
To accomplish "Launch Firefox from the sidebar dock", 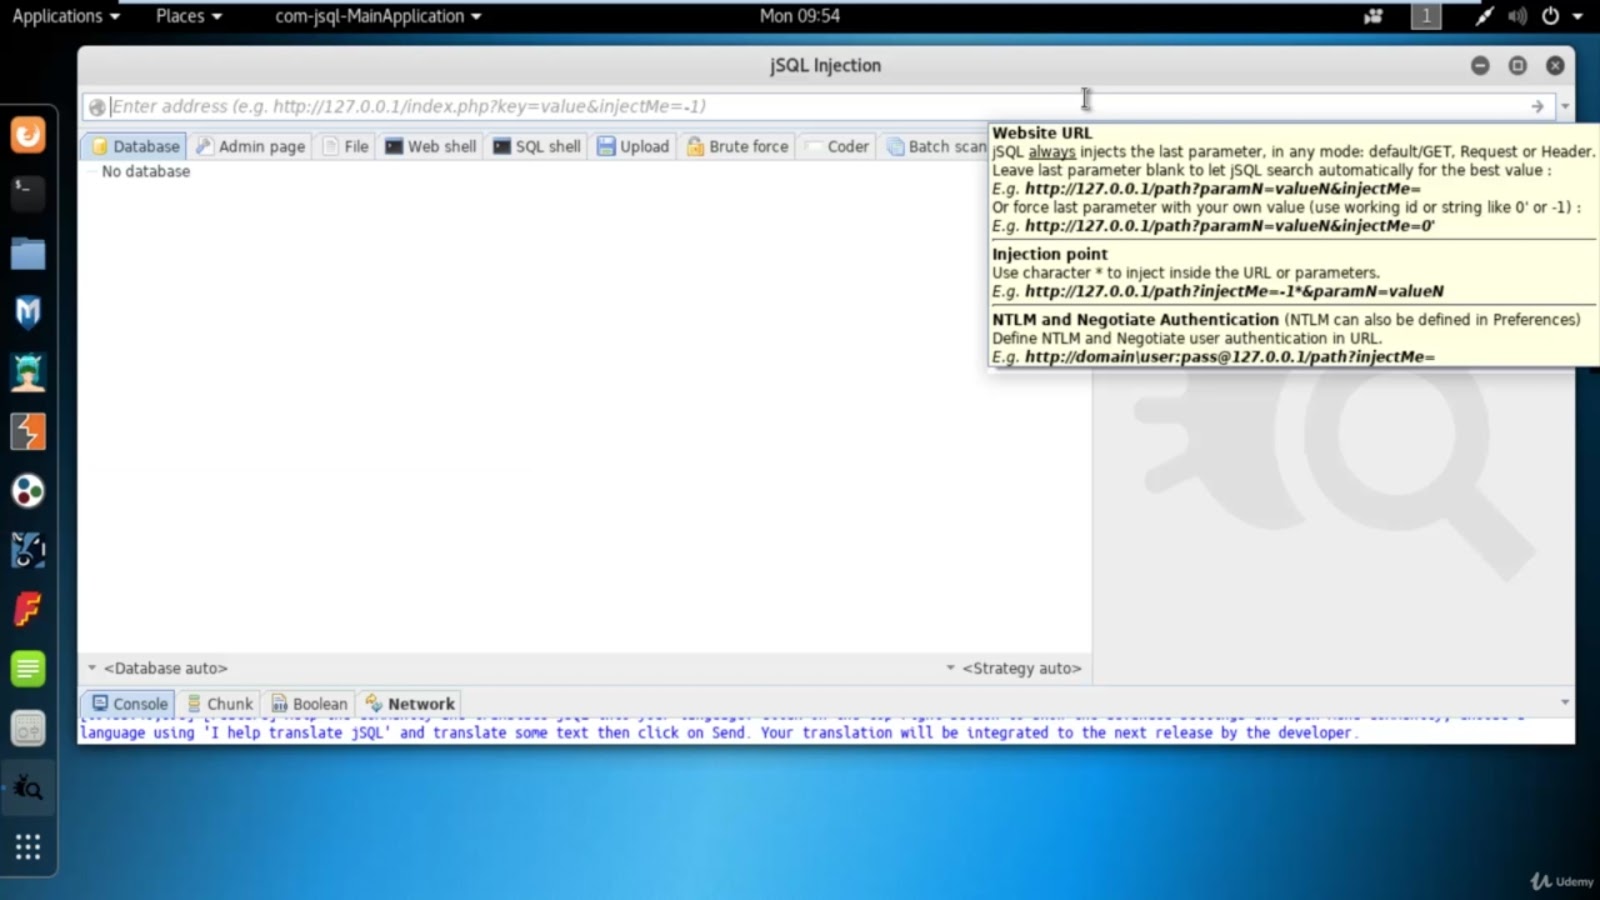I will click(27, 135).
